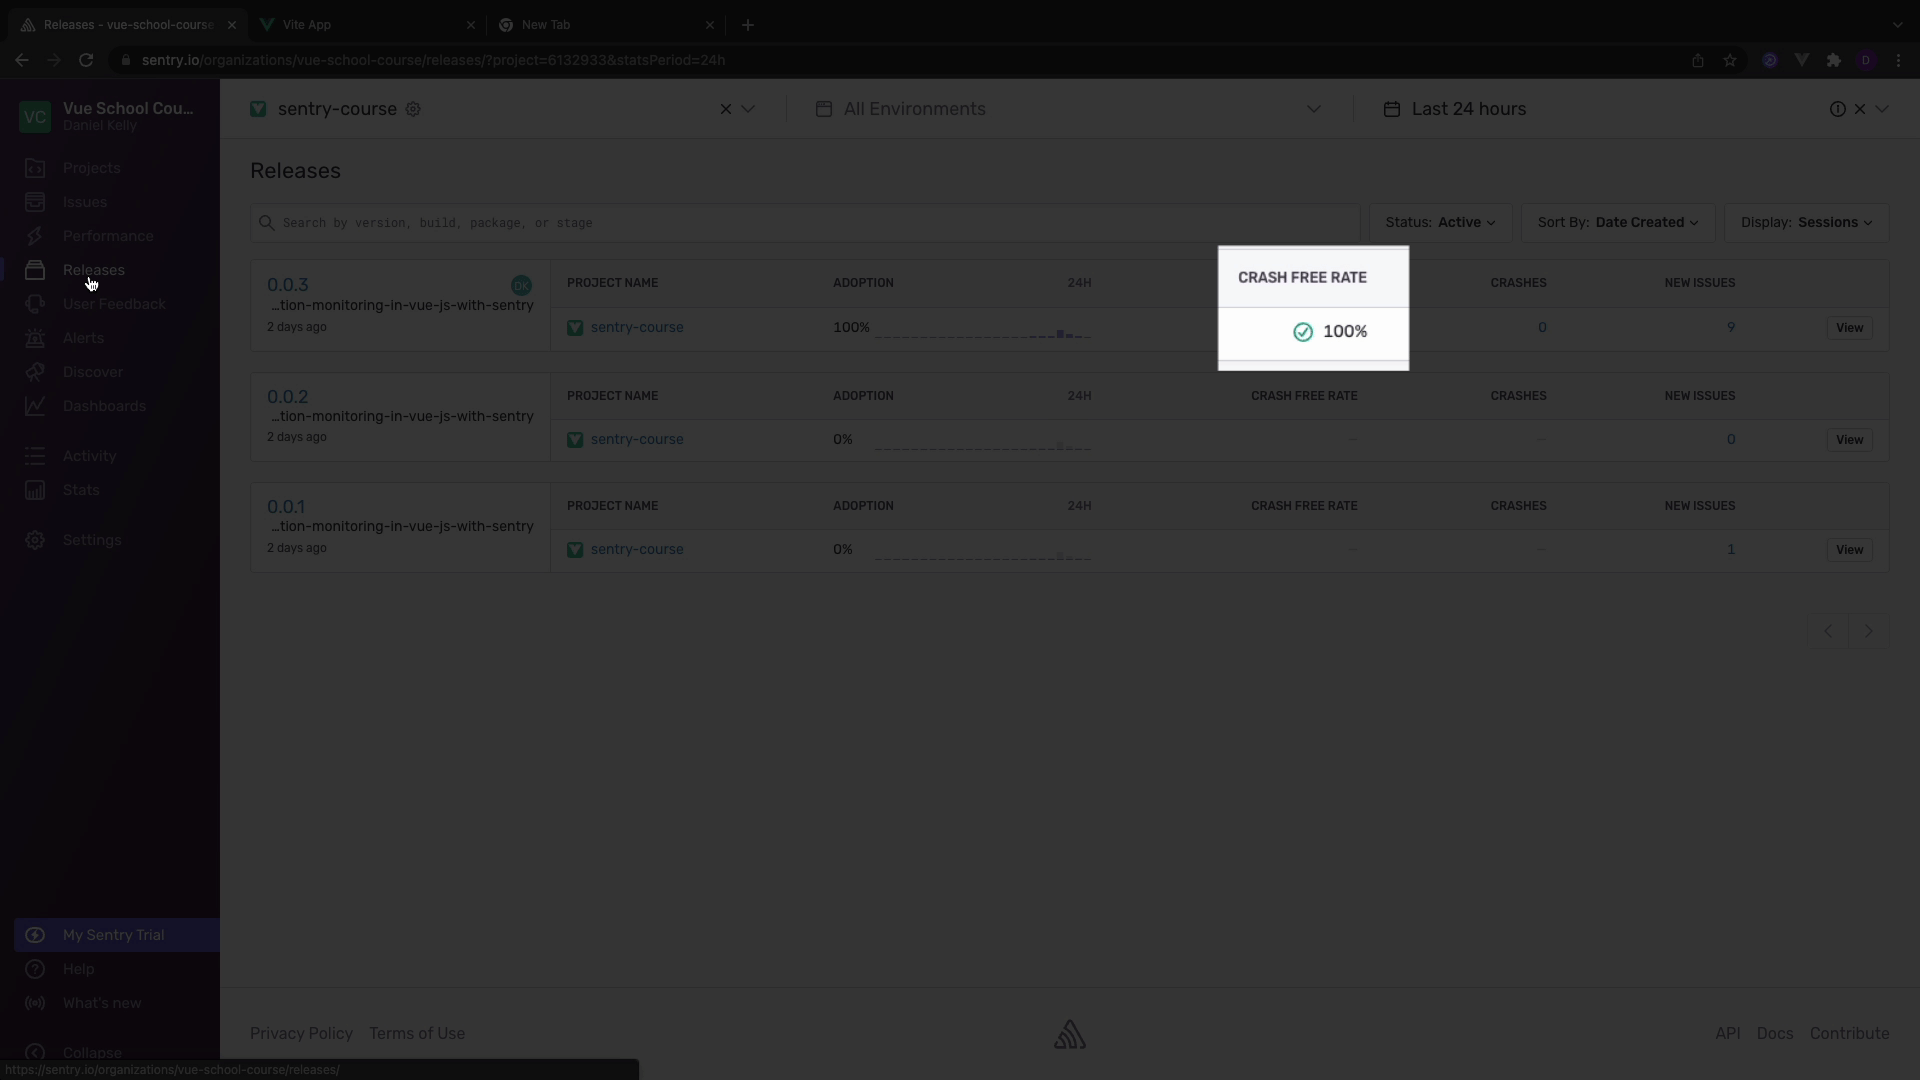Open the Privacy Policy link
The image size is (1920, 1080).
tap(301, 1034)
